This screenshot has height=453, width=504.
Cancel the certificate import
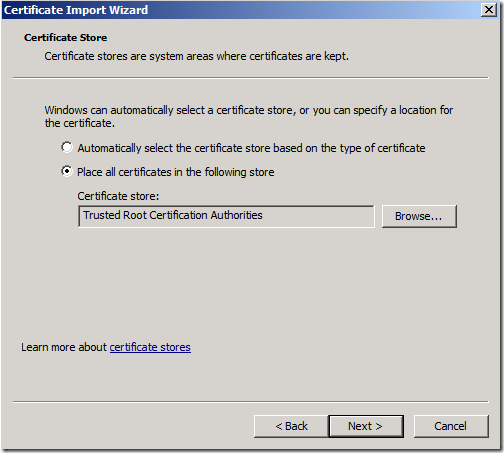(451, 426)
